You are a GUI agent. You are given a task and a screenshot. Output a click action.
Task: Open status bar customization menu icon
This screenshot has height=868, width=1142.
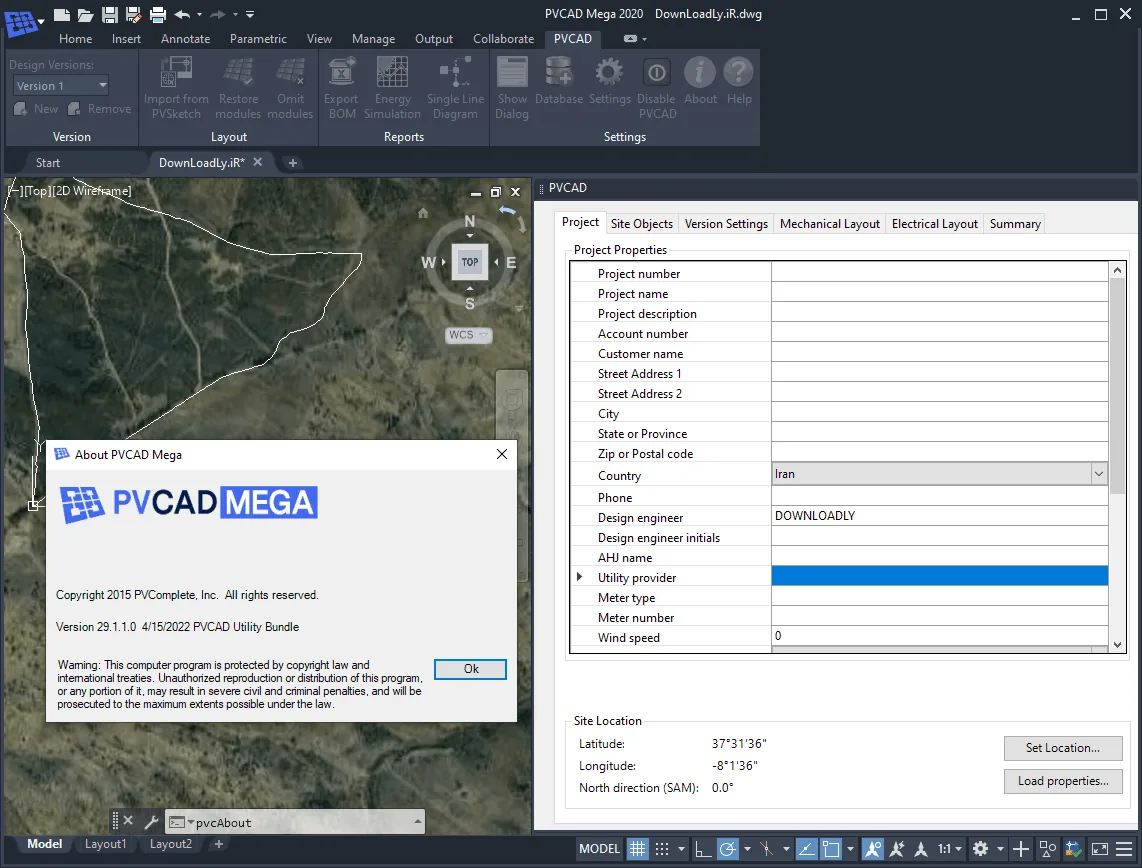point(1125,848)
